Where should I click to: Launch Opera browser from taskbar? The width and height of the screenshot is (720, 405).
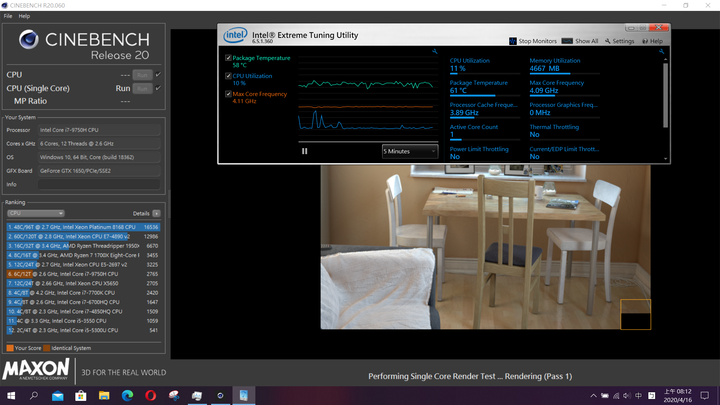pos(151,395)
